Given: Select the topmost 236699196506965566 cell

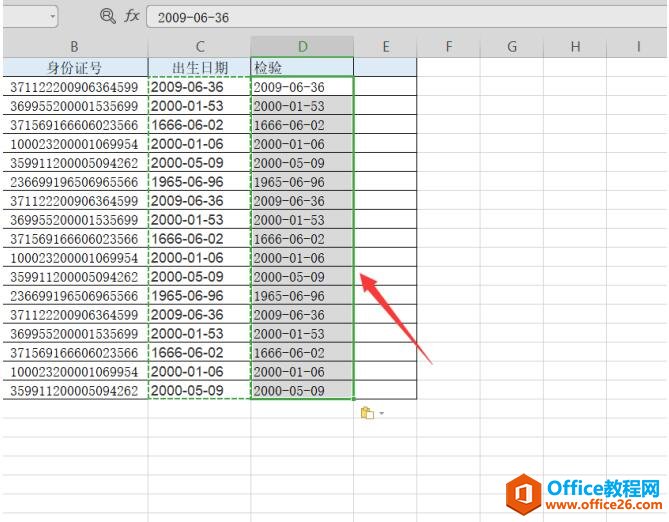Looking at the screenshot, I should tap(75, 182).
